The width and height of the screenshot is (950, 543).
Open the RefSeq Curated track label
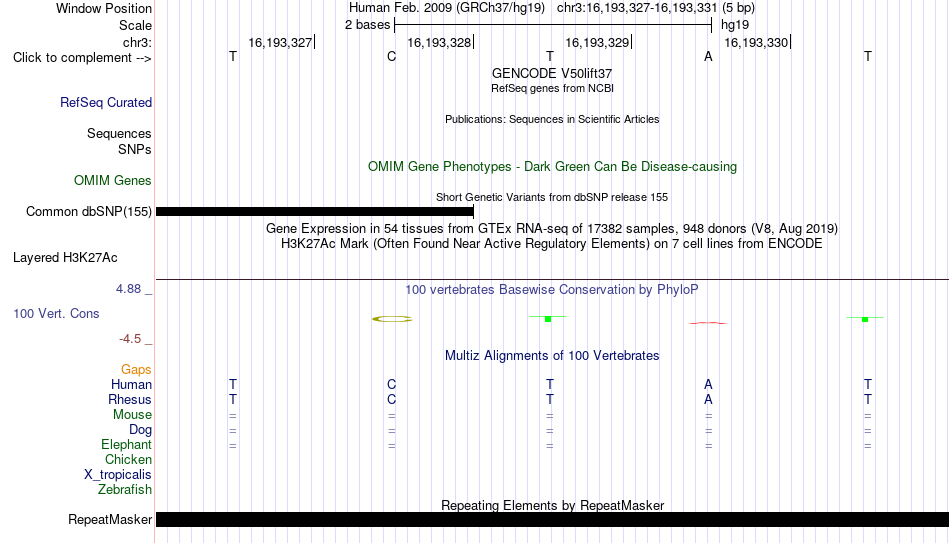[x=106, y=102]
